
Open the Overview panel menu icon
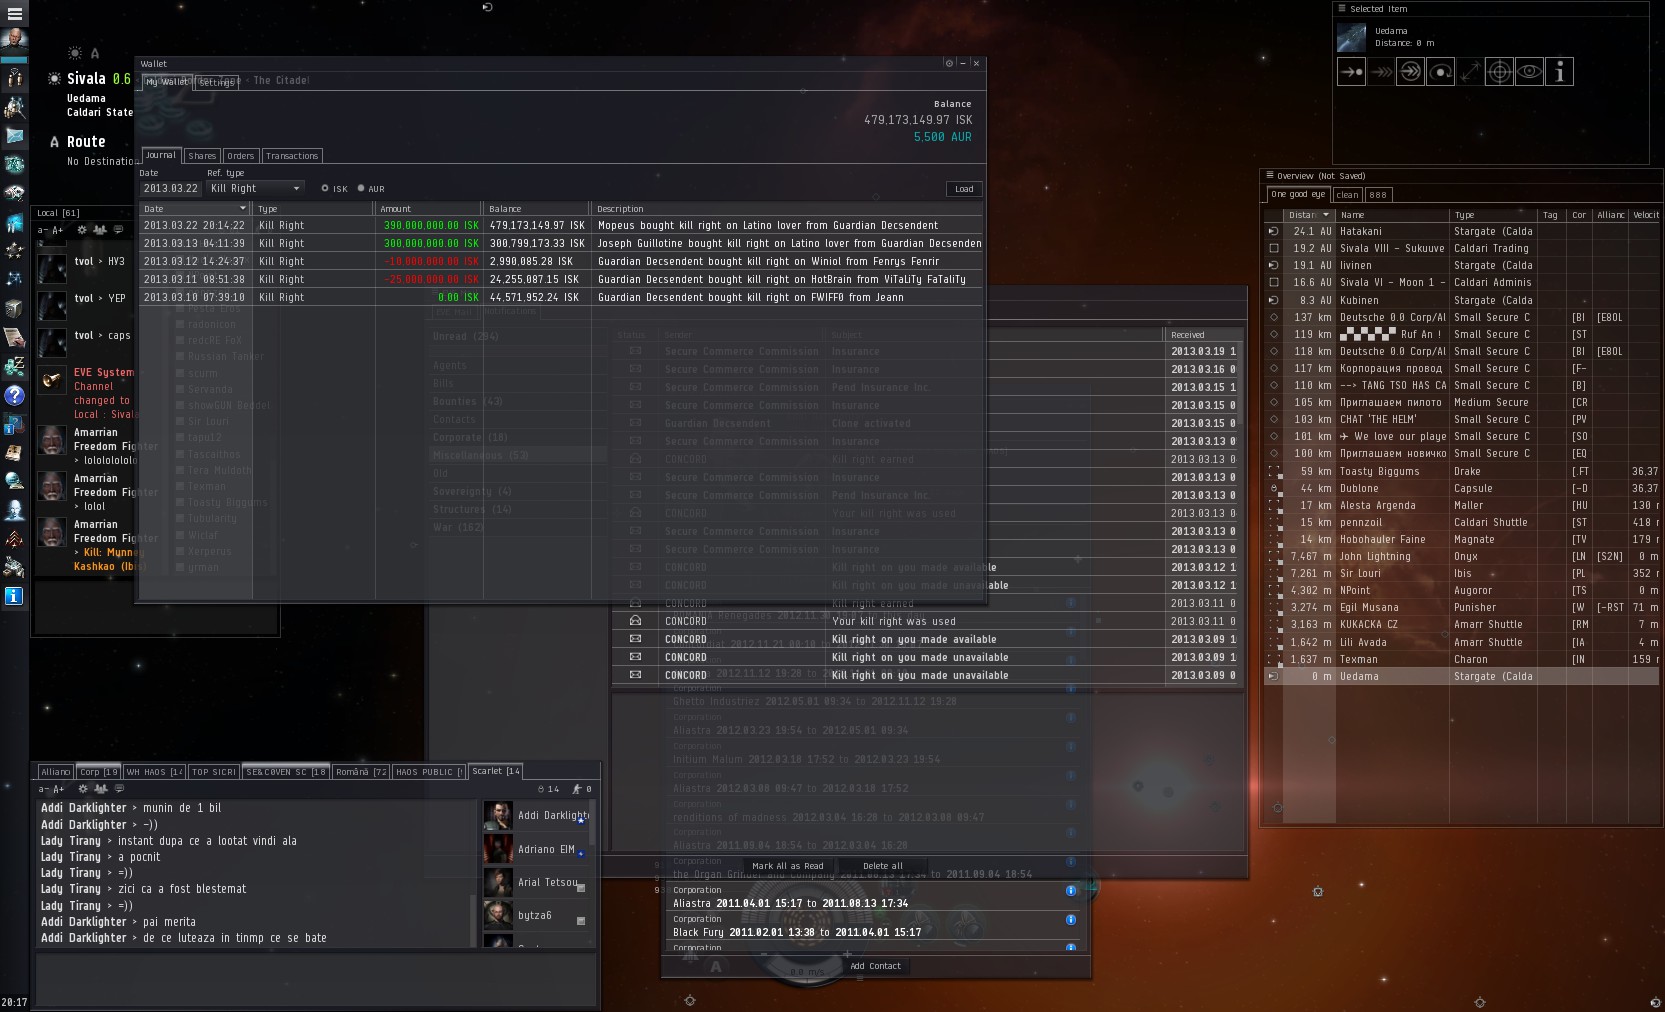click(1270, 175)
